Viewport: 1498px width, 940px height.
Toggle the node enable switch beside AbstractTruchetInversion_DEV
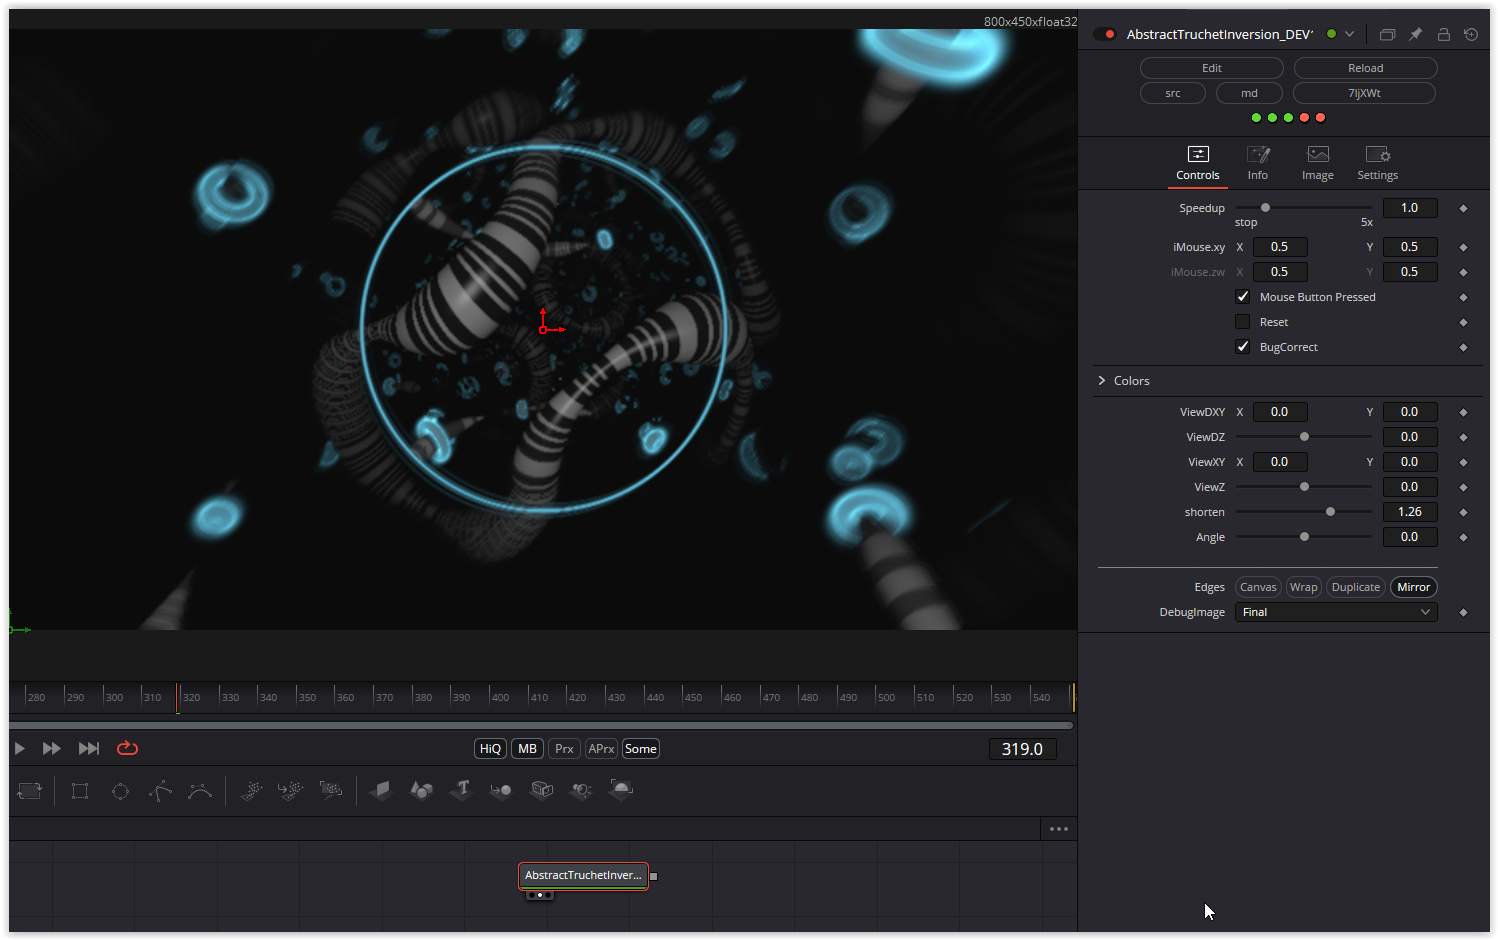pyautogui.click(x=1105, y=34)
